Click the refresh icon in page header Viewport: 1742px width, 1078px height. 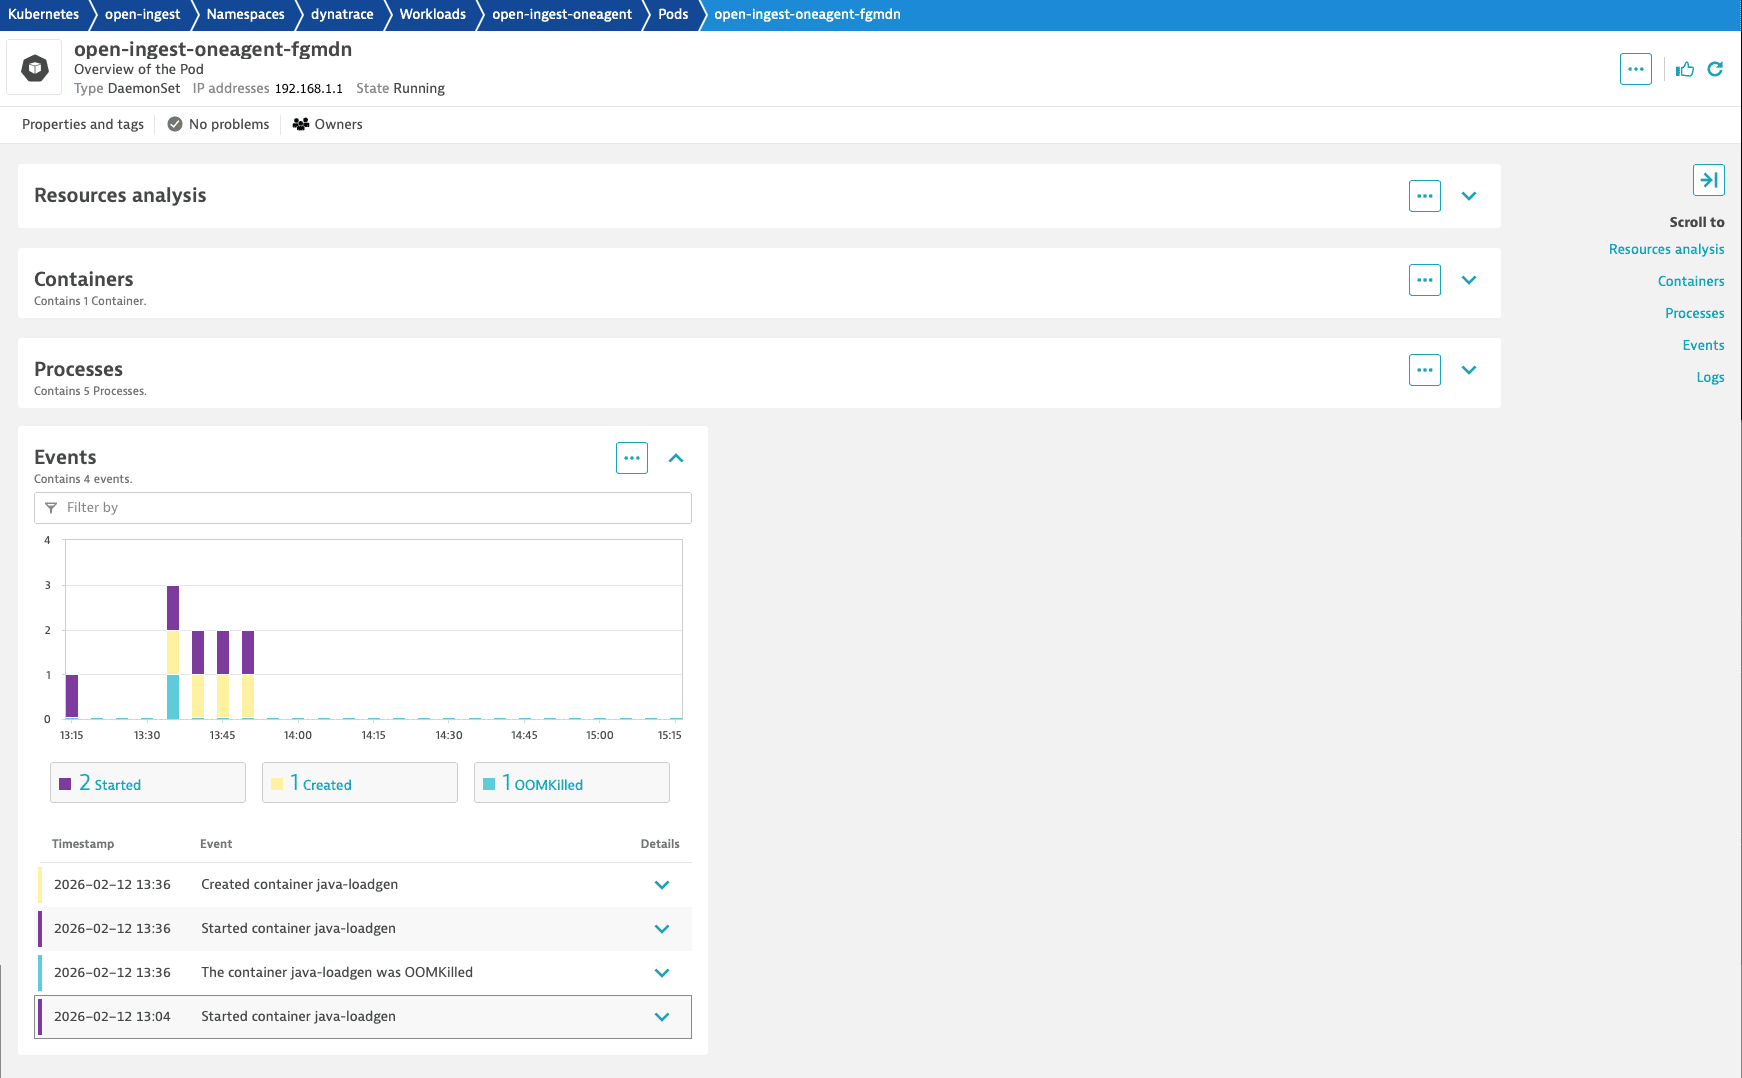[1715, 69]
